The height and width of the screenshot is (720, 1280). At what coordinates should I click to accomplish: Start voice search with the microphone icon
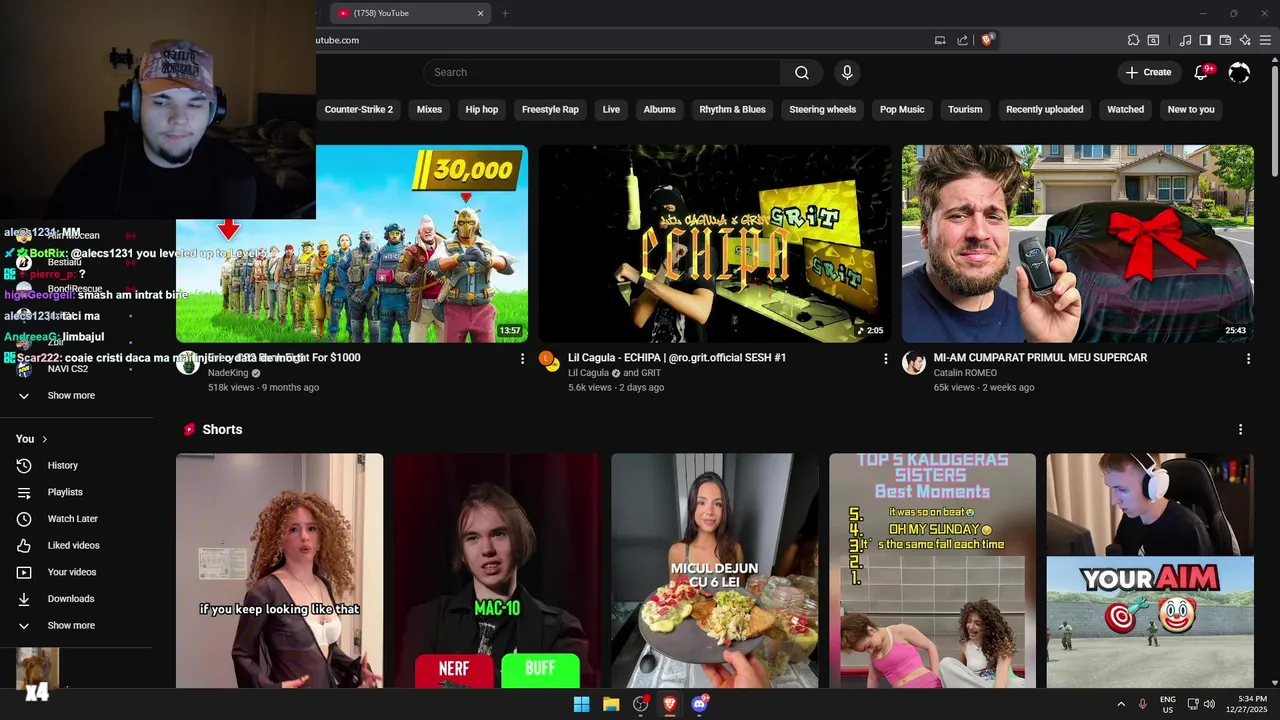point(847,72)
